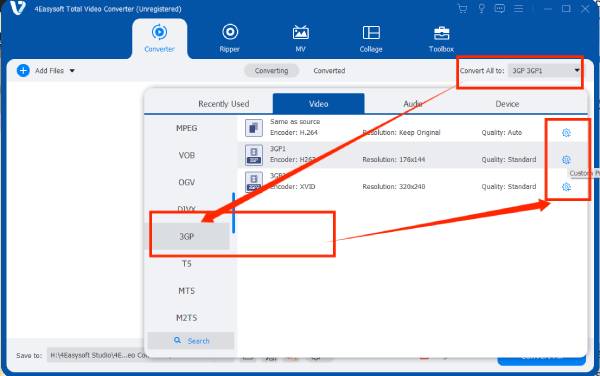Open the Converter tab
Image resolution: width=600 pixels, height=376 pixels.
pos(160,39)
